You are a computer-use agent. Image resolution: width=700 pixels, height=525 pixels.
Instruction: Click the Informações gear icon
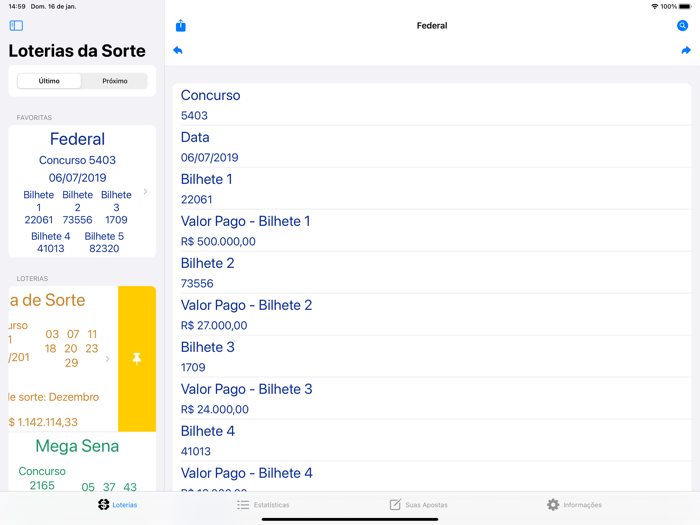tap(553, 505)
